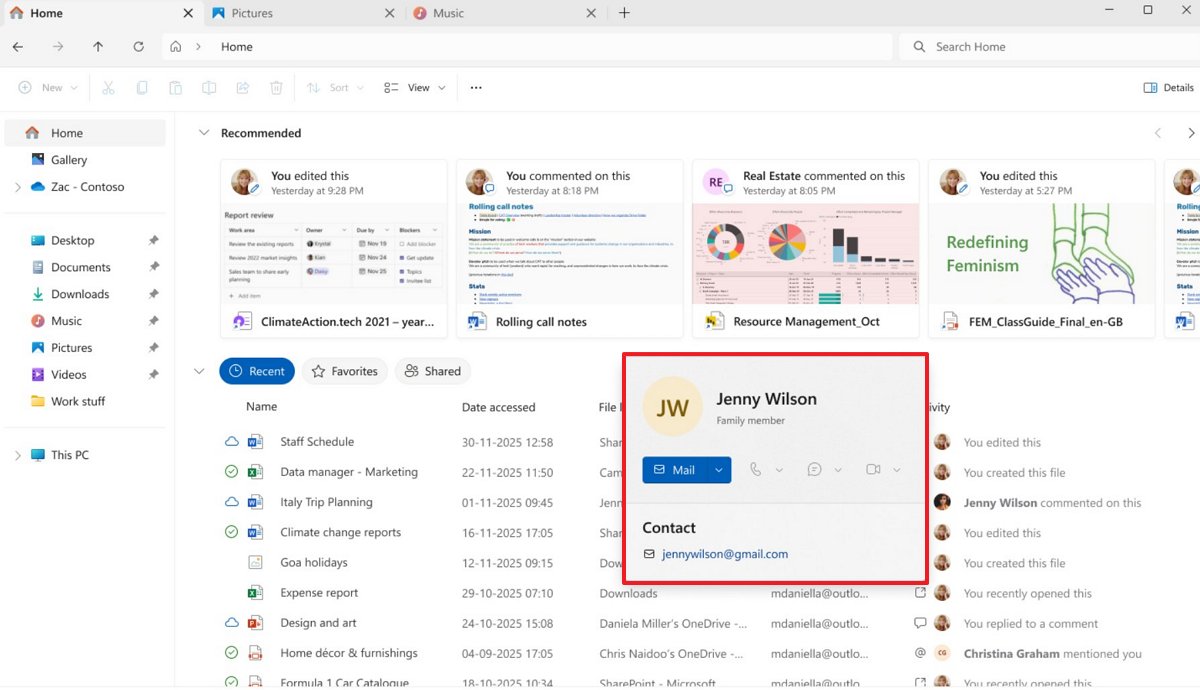Open the chat icon on the contact card
The image size is (1200, 690).
point(814,470)
